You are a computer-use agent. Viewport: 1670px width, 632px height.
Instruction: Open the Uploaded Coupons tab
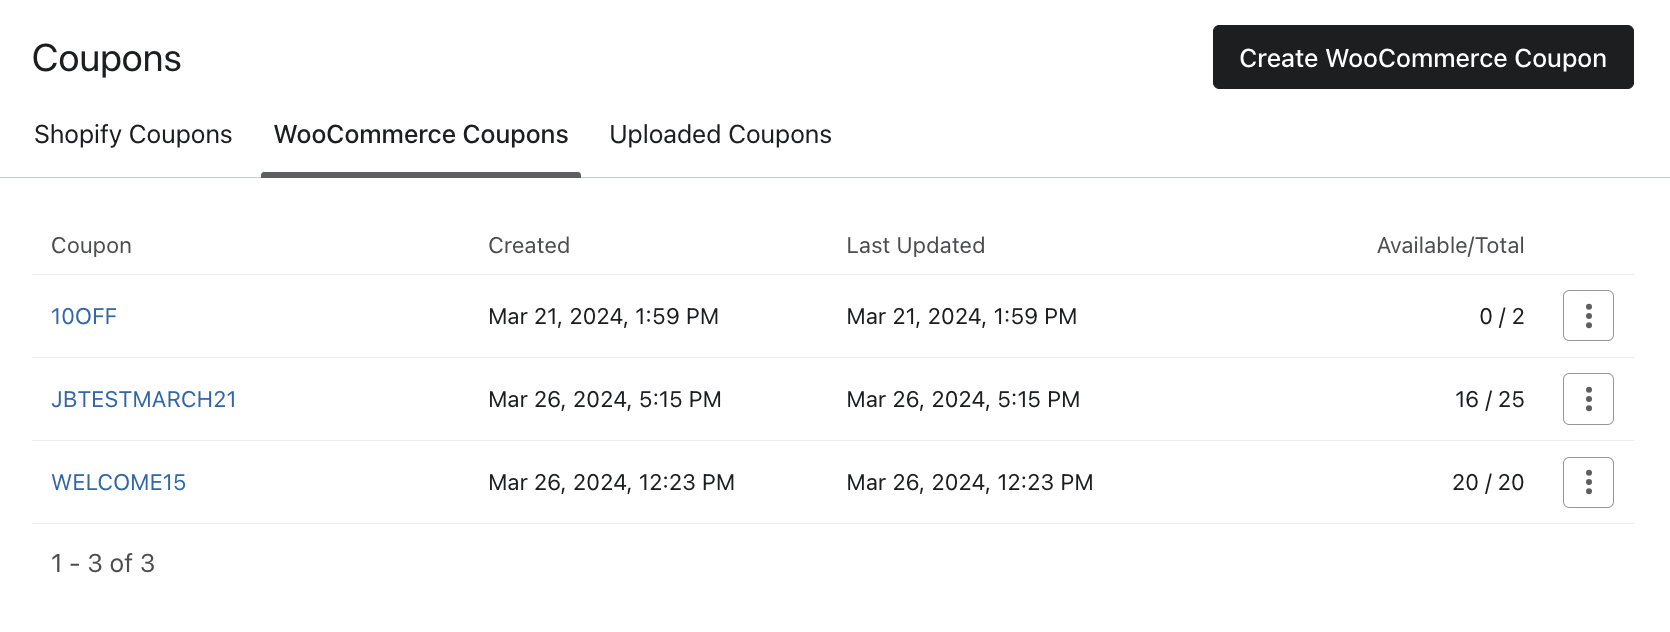(719, 134)
